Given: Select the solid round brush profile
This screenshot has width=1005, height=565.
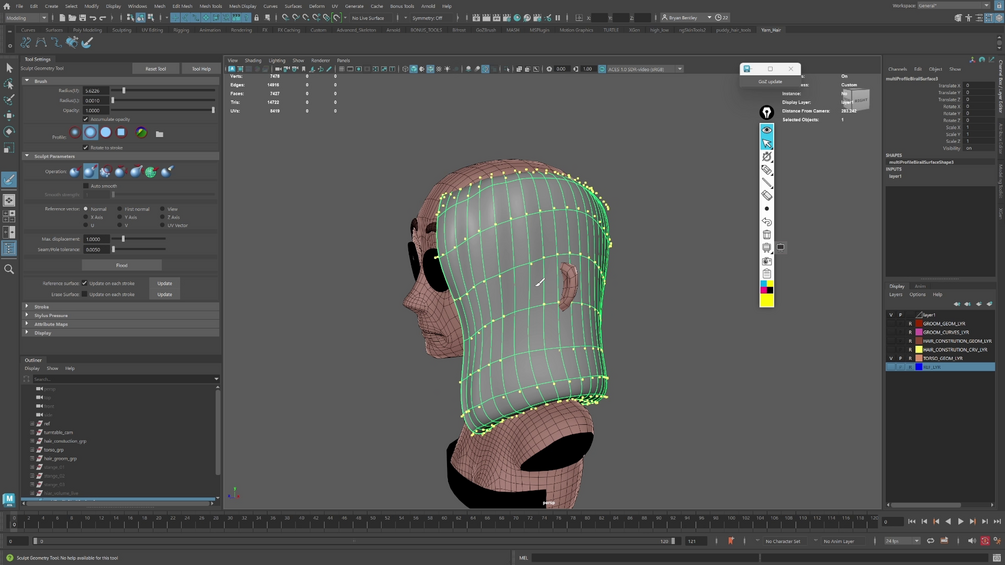Looking at the screenshot, I should point(106,133).
